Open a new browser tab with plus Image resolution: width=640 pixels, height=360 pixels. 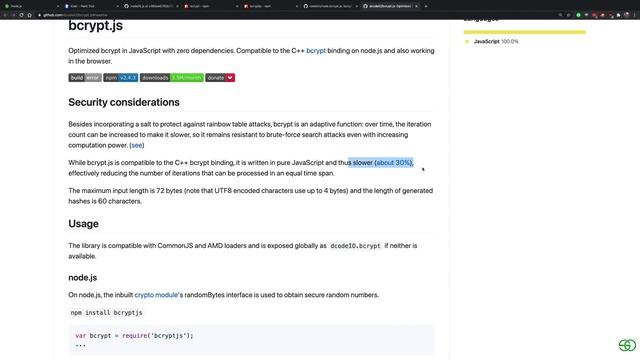coord(426,6)
